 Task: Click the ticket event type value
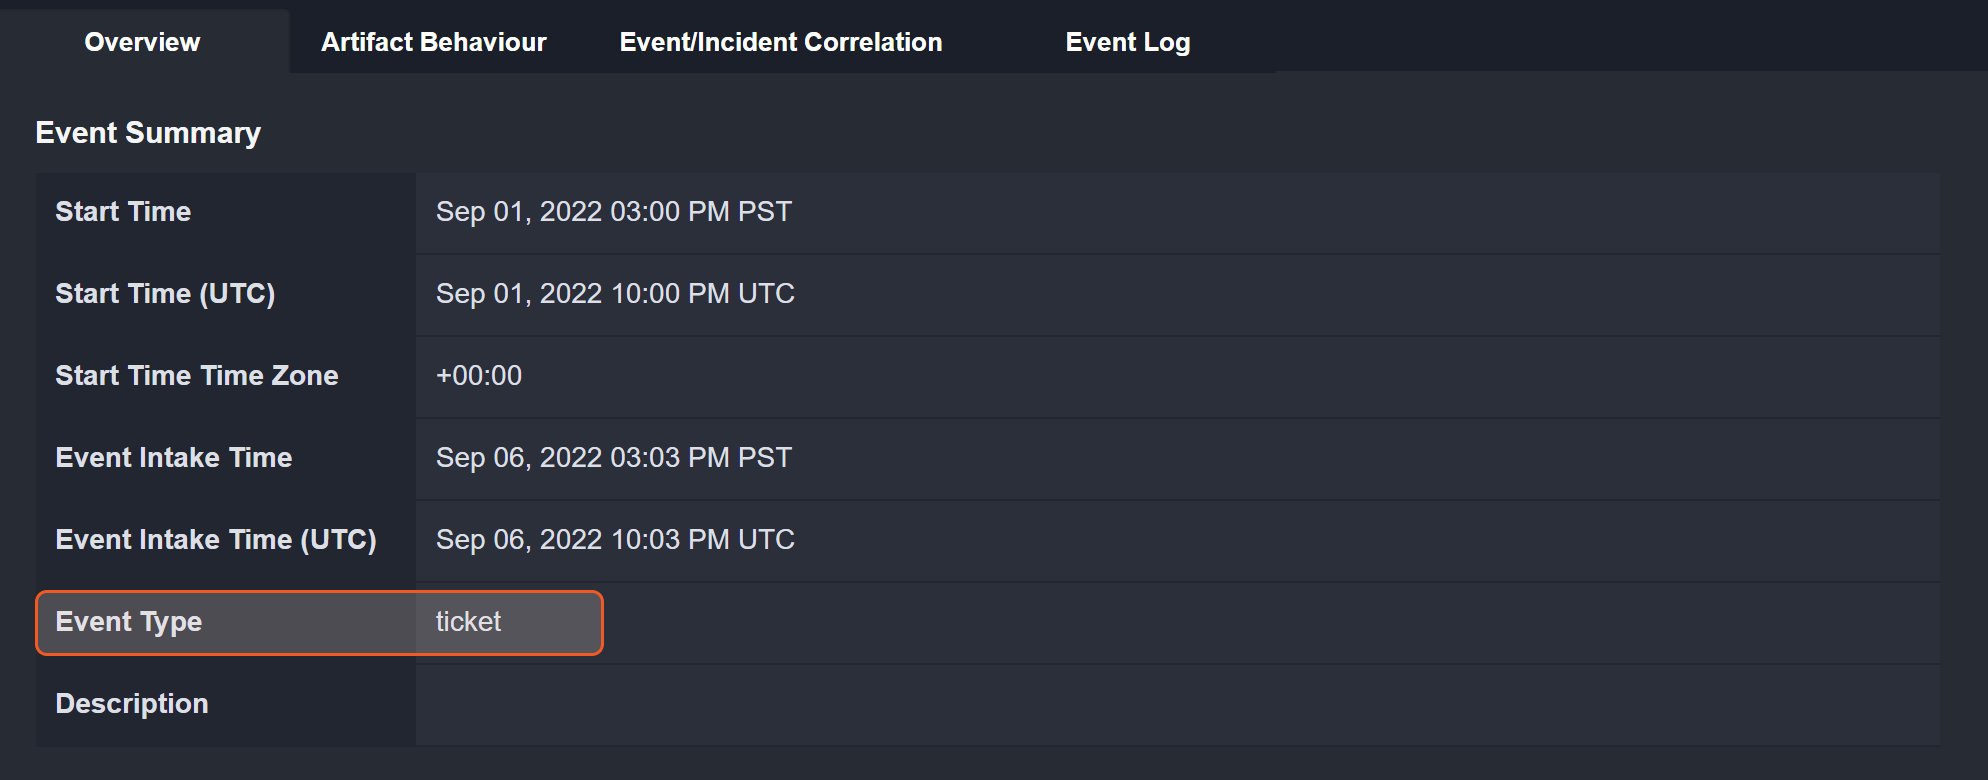click(468, 622)
